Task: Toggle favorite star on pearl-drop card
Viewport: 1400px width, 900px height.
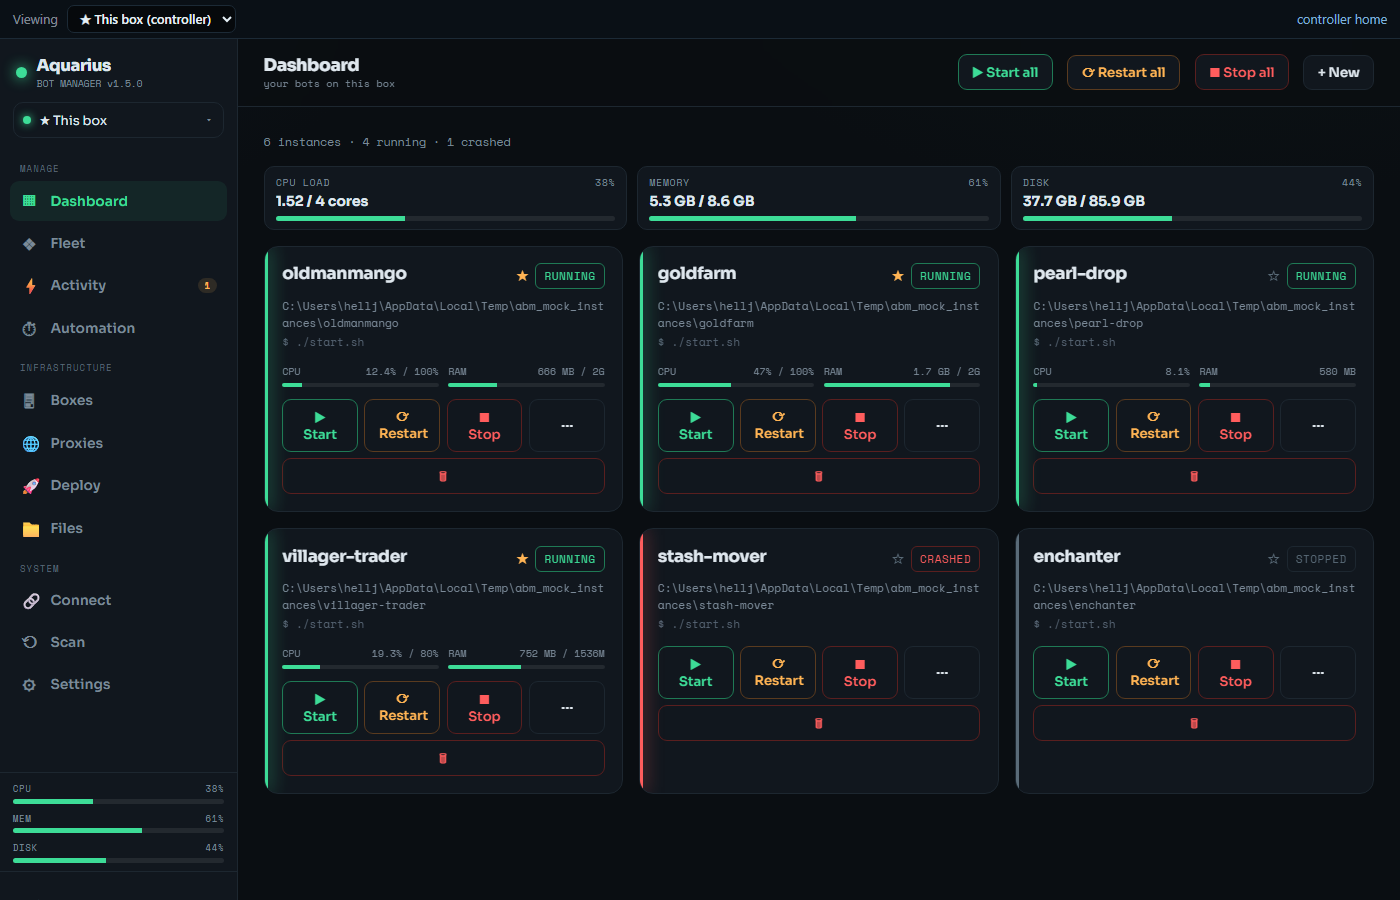Action: [x=1273, y=276]
